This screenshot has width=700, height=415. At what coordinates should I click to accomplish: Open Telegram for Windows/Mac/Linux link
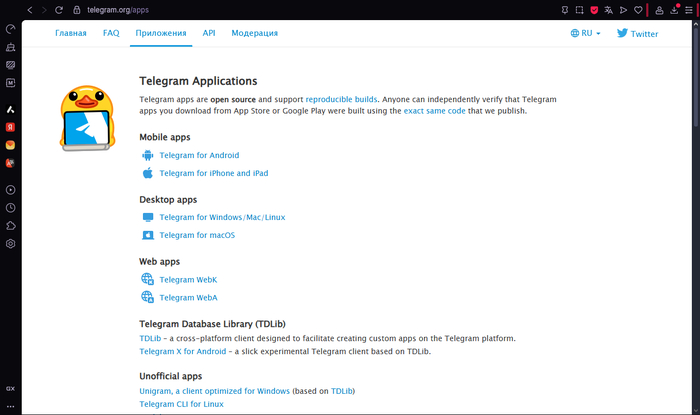pos(222,217)
